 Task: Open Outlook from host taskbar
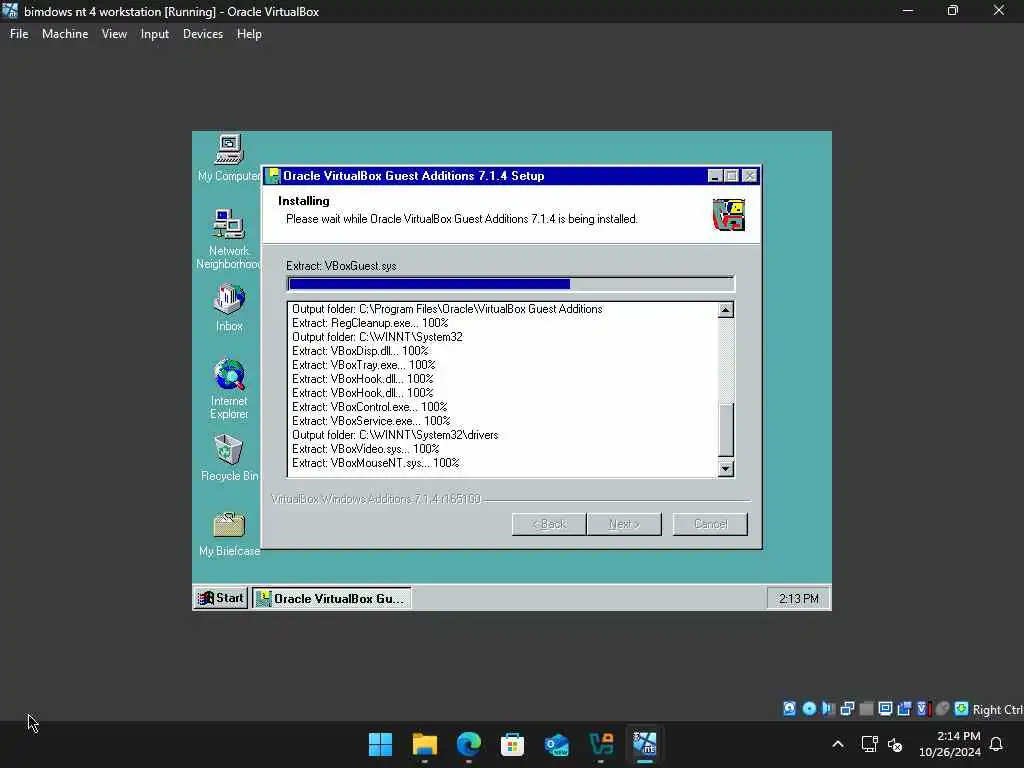click(556, 744)
